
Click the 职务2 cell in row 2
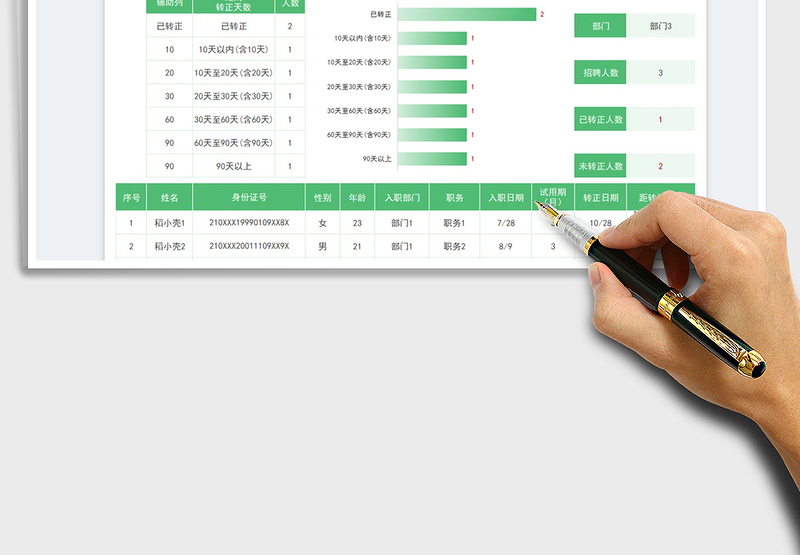point(454,246)
